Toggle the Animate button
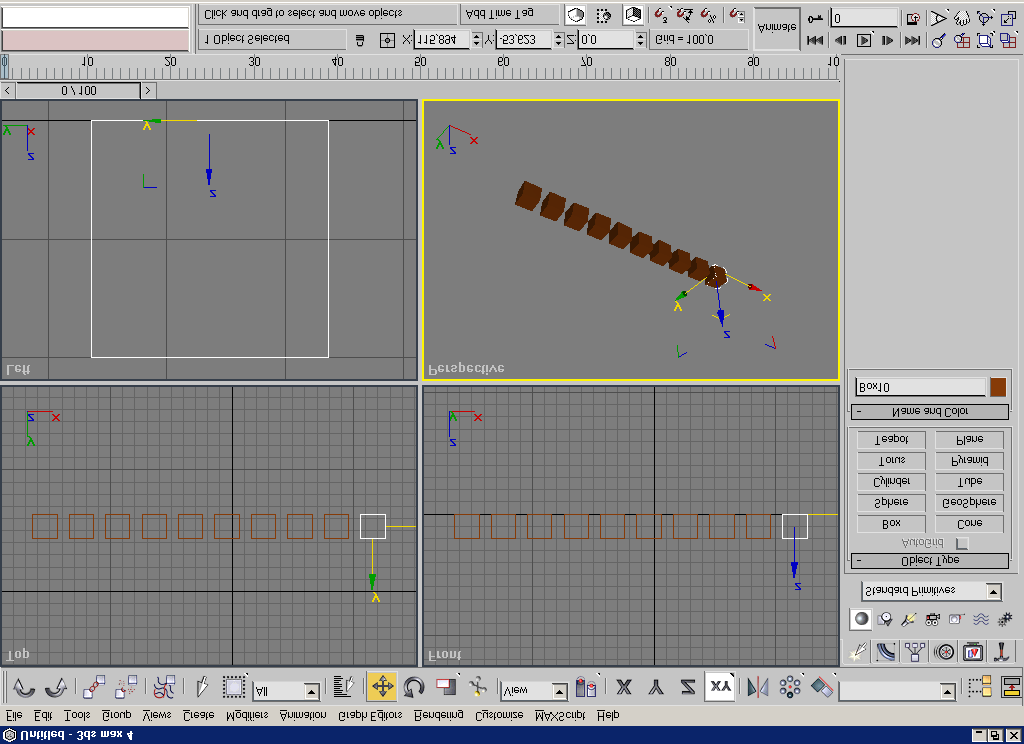 [777, 28]
